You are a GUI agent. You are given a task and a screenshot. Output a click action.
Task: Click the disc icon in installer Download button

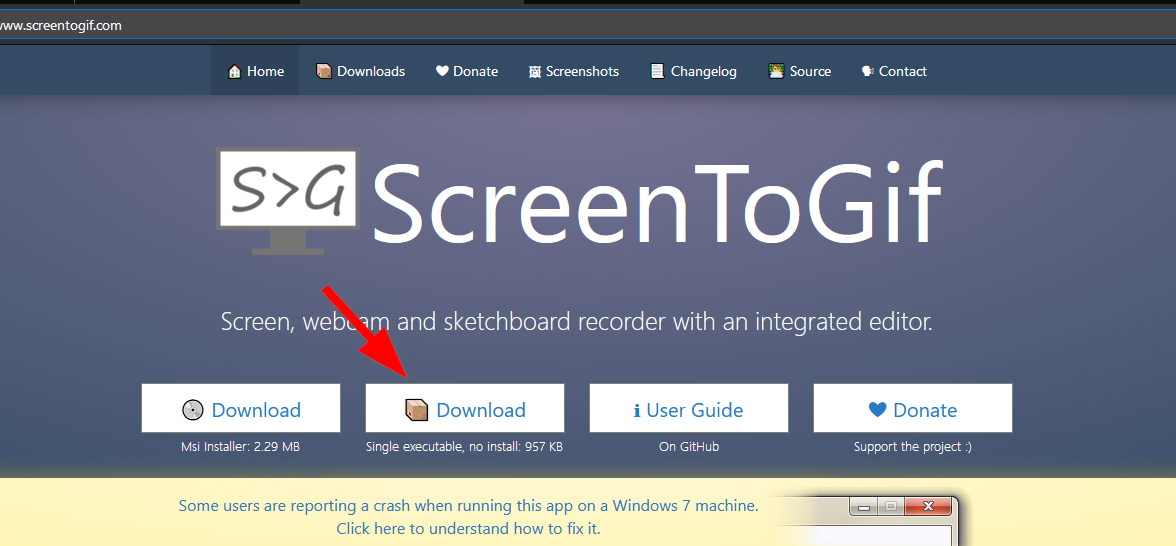(x=193, y=410)
